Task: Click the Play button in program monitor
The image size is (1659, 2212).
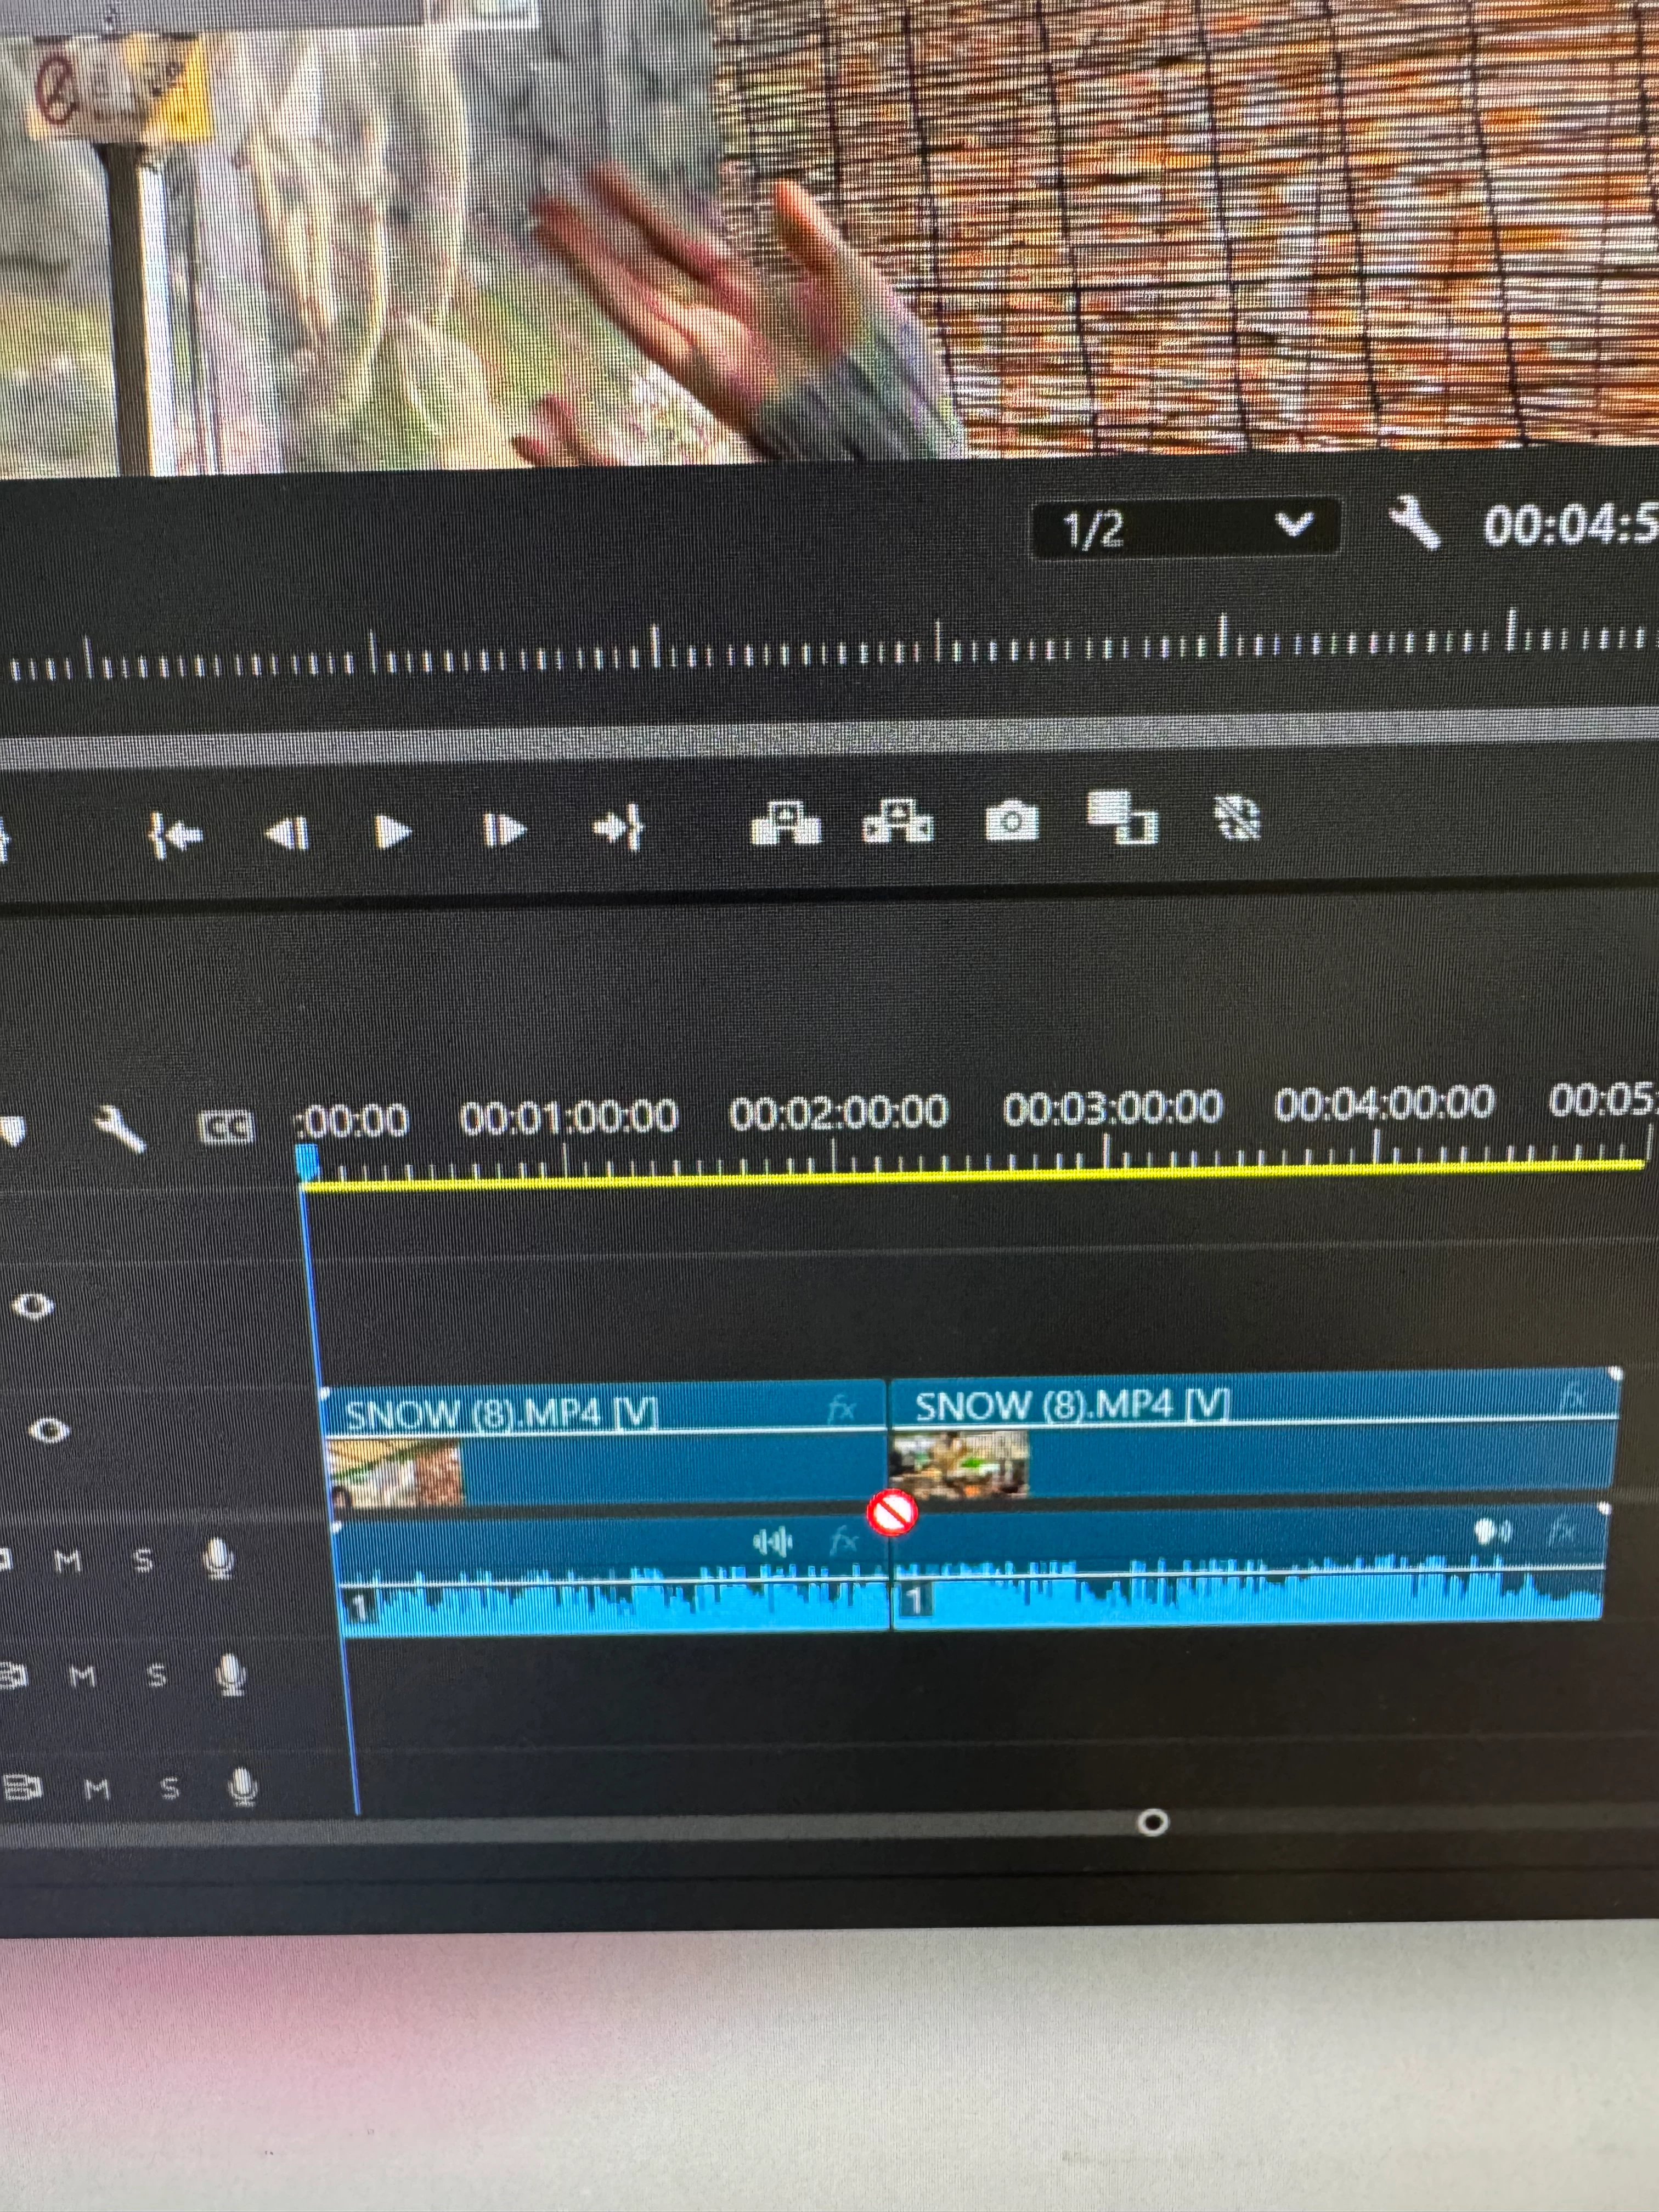Action: coord(392,832)
